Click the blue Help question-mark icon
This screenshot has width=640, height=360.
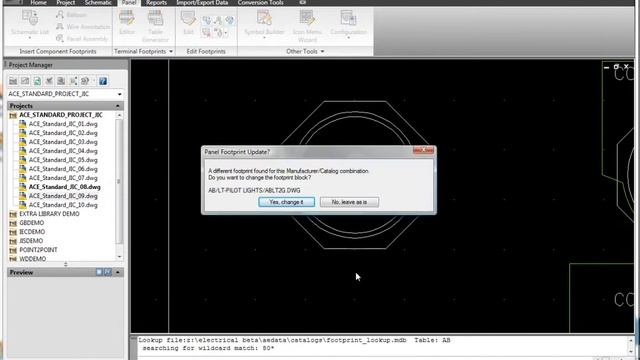(103, 81)
